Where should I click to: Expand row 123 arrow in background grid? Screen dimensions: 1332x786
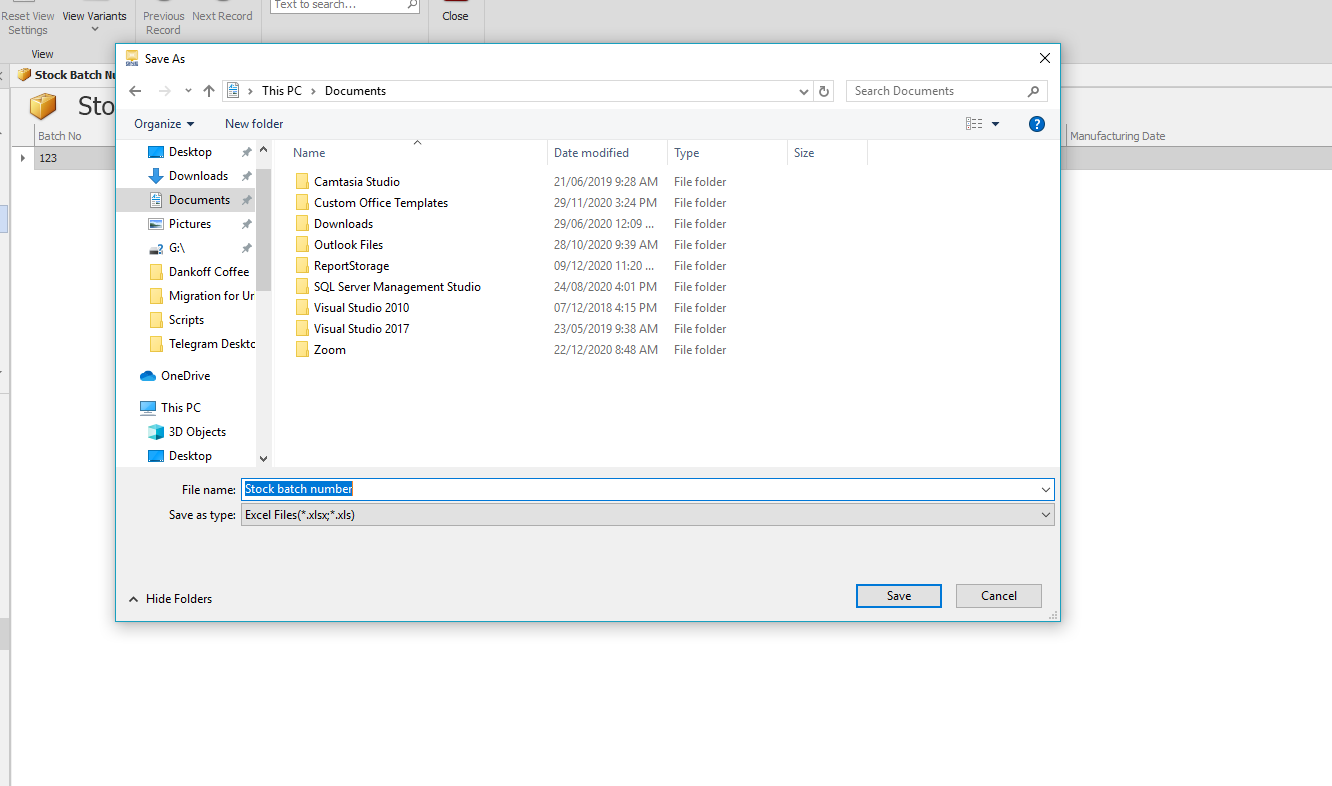pyautogui.click(x=23, y=158)
